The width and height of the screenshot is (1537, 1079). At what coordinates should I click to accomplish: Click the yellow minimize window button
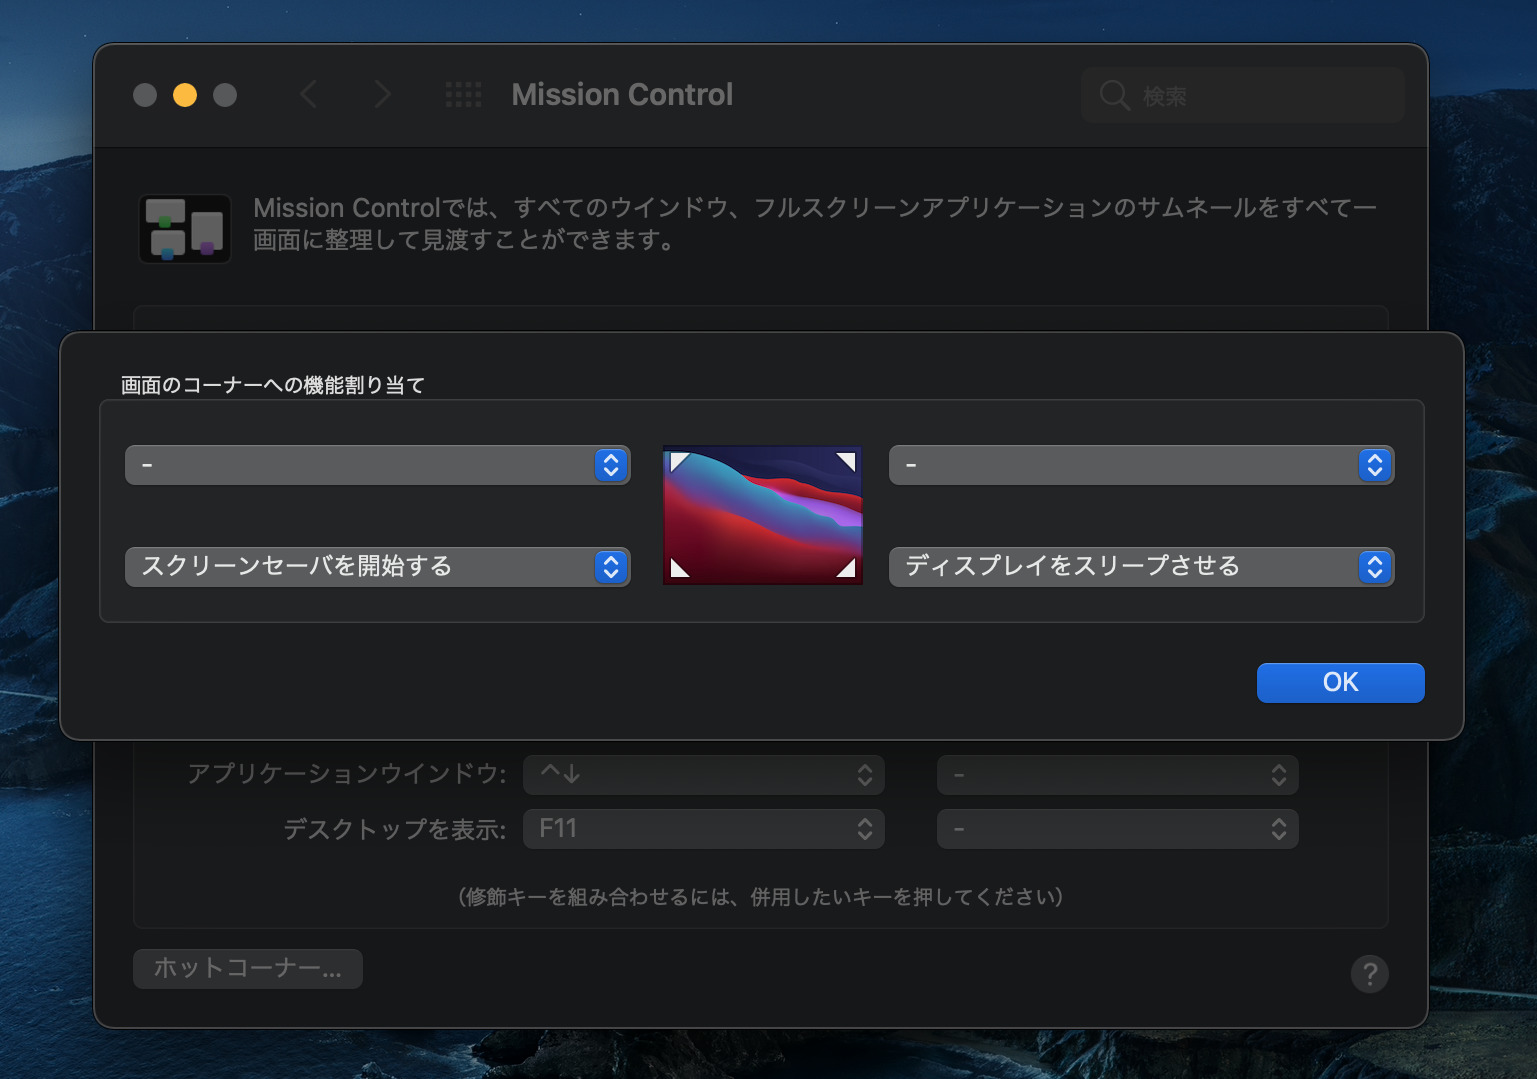[x=185, y=95]
